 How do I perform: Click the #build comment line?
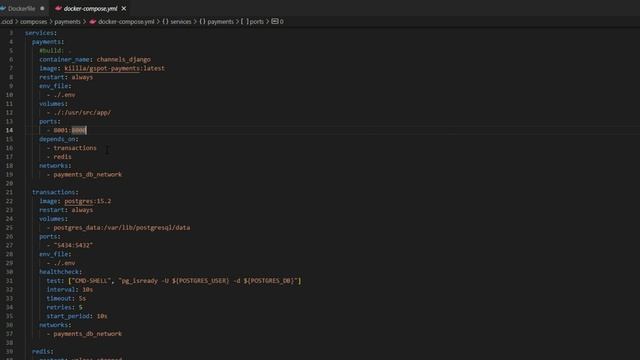coord(55,51)
